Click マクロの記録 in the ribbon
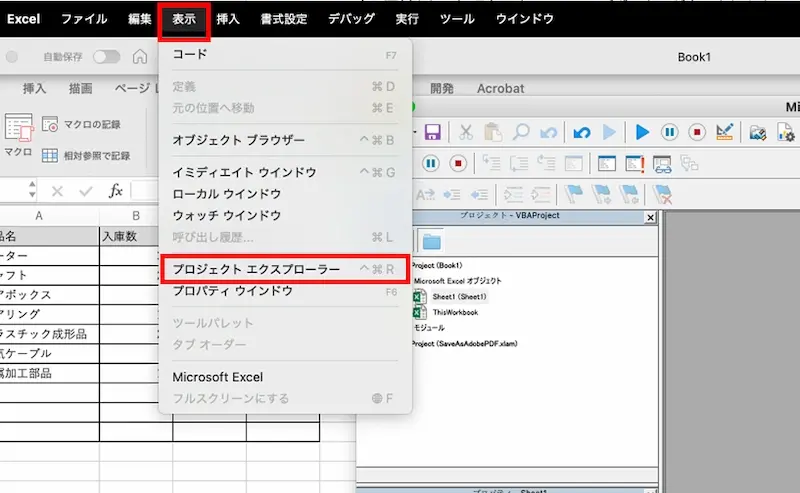Image resolution: width=800 pixels, height=493 pixels. point(82,124)
